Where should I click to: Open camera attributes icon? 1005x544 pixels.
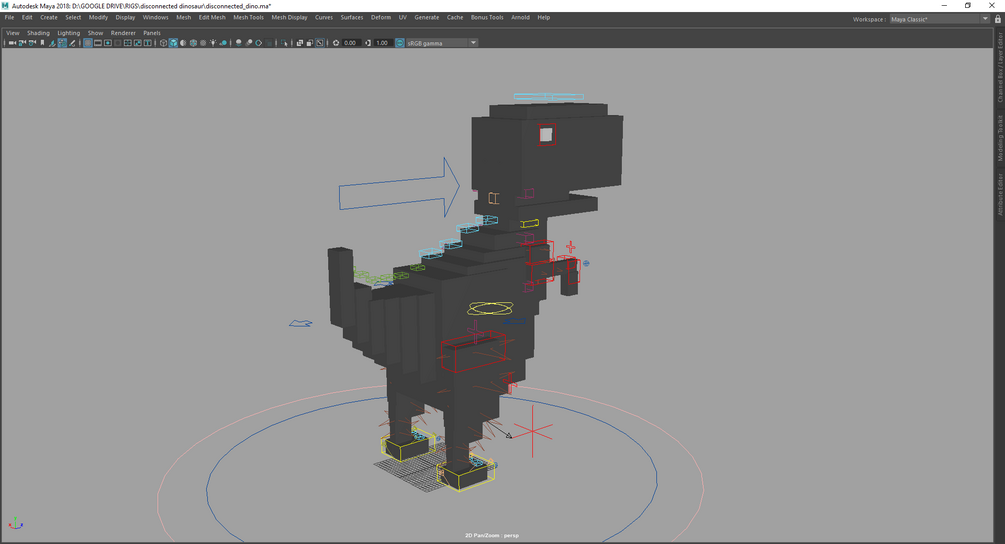pyautogui.click(x=32, y=43)
